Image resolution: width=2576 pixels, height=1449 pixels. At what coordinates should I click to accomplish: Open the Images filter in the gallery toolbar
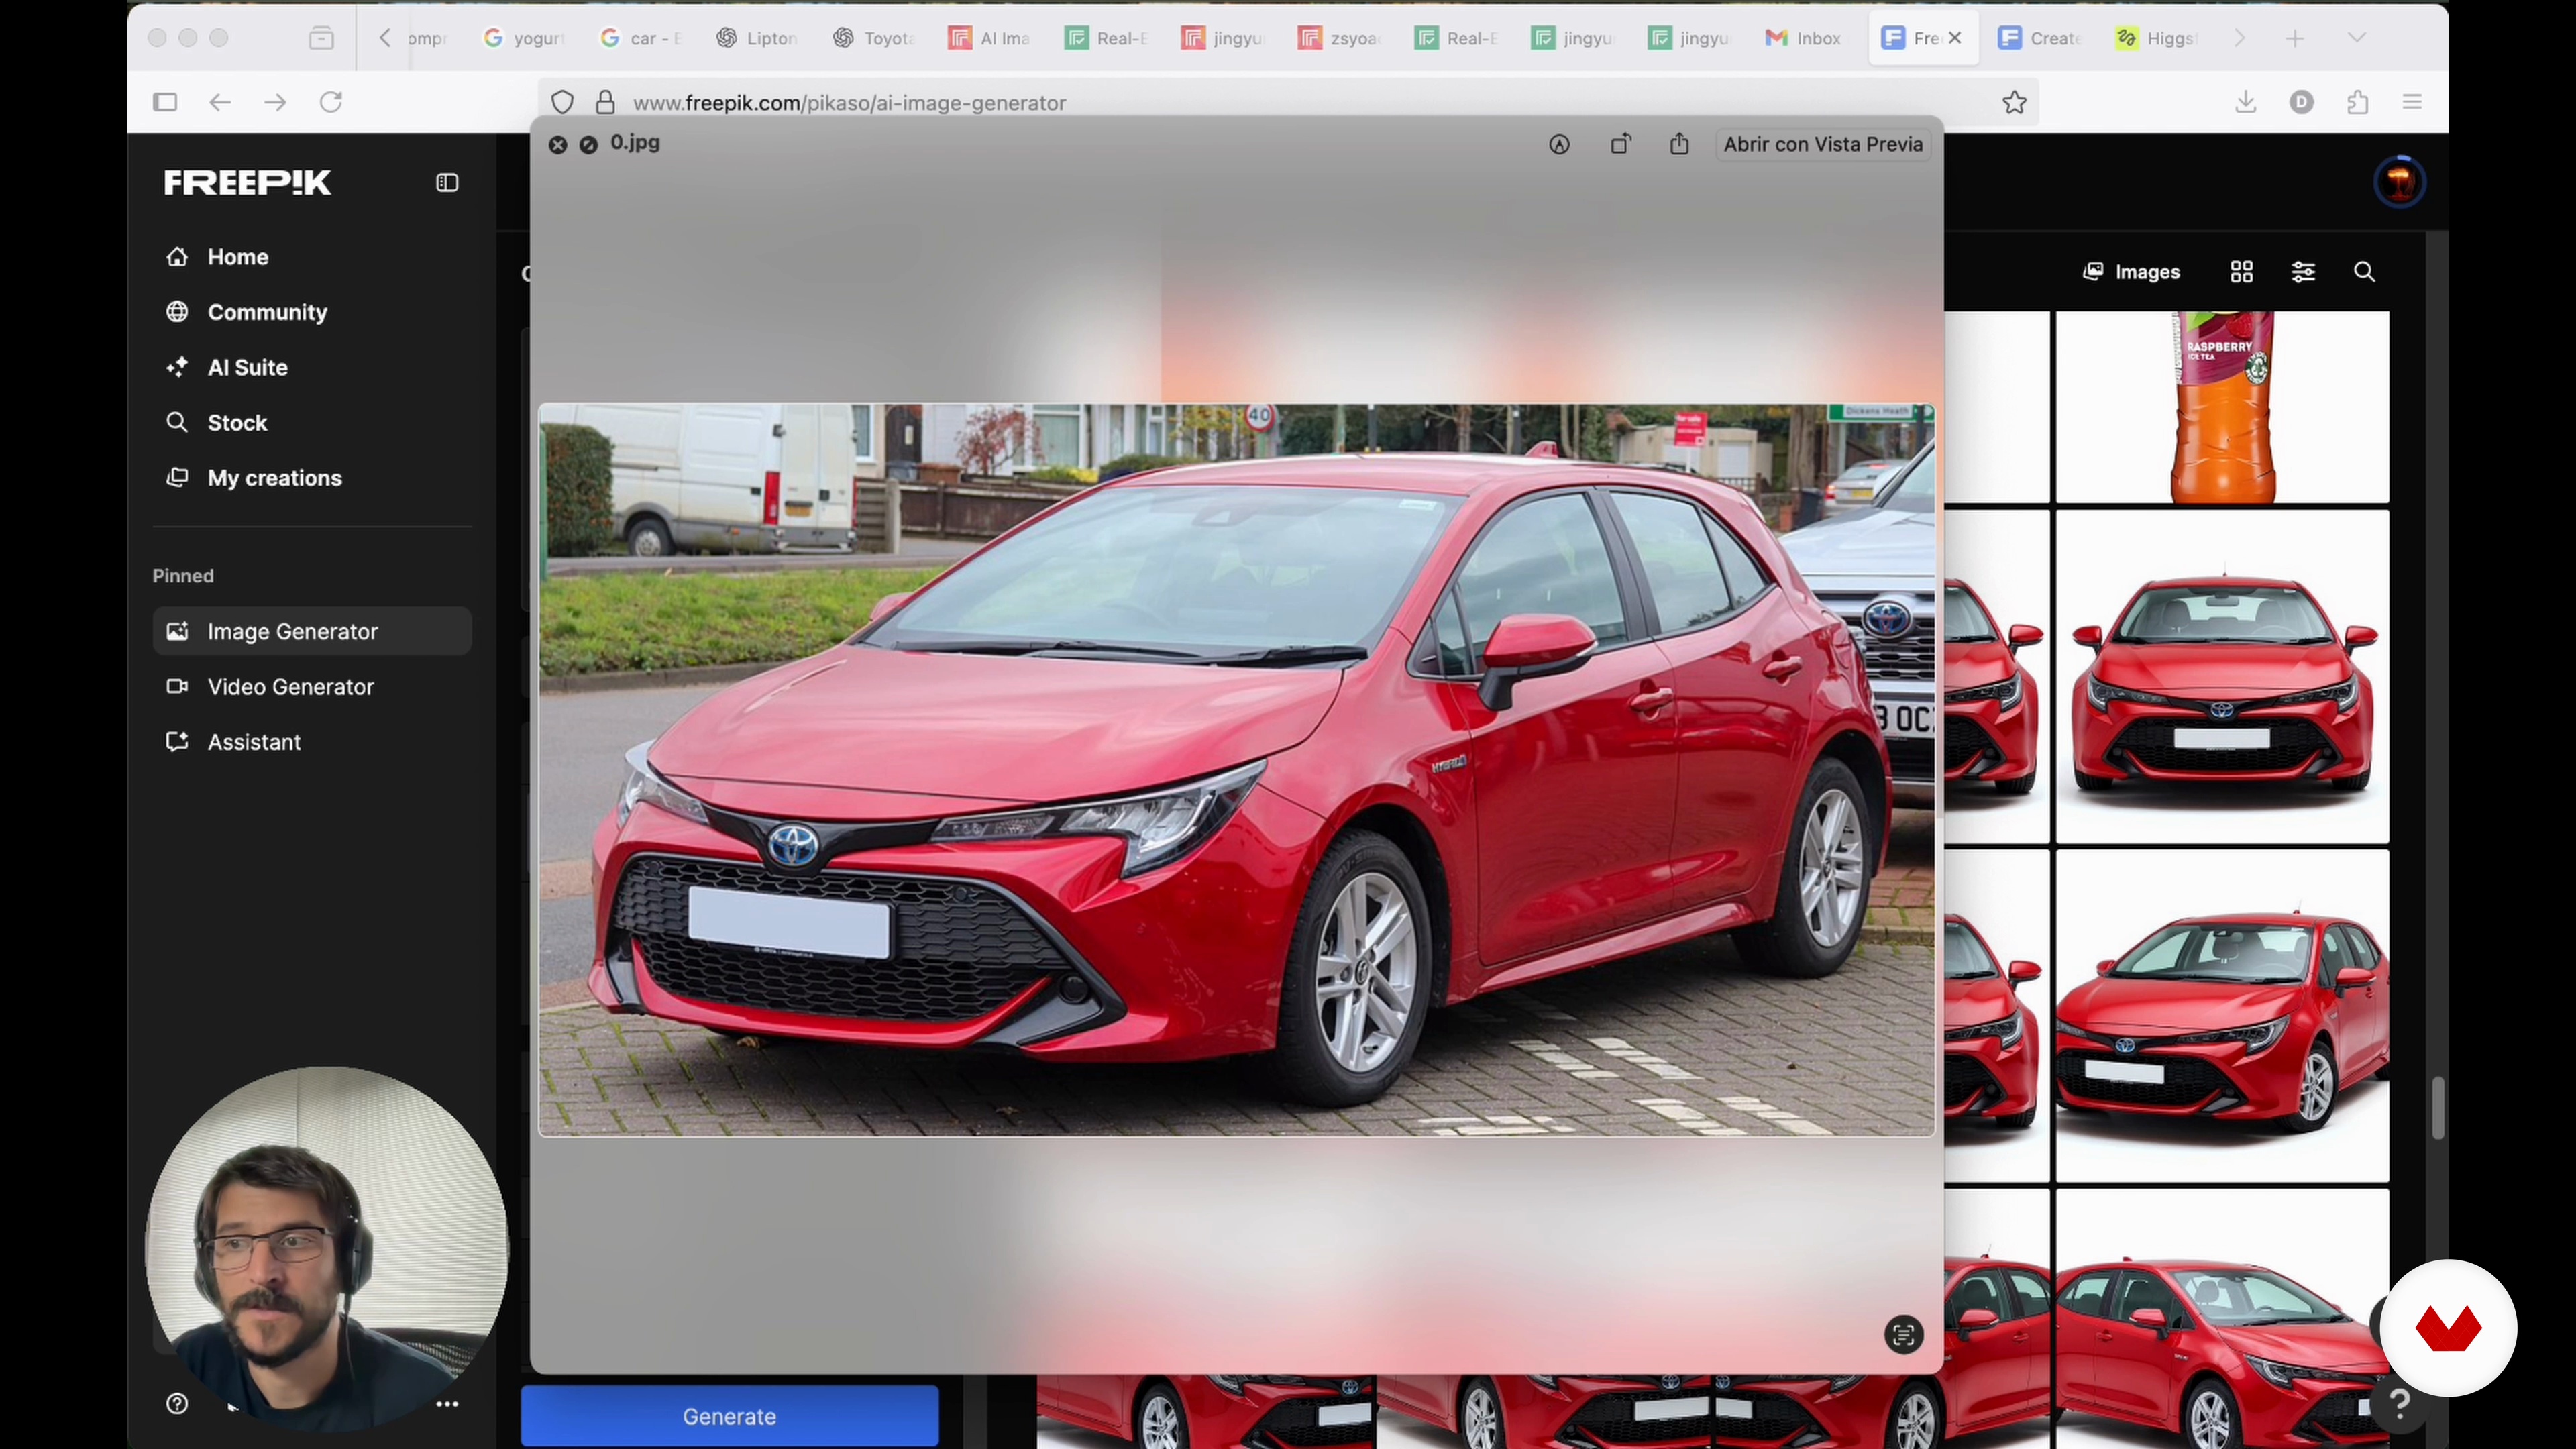pyautogui.click(x=2131, y=272)
